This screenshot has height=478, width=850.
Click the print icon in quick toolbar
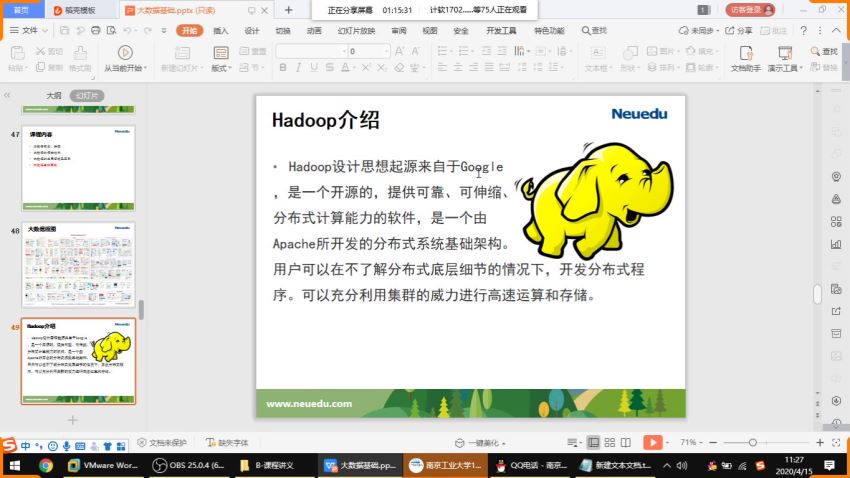pos(96,30)
